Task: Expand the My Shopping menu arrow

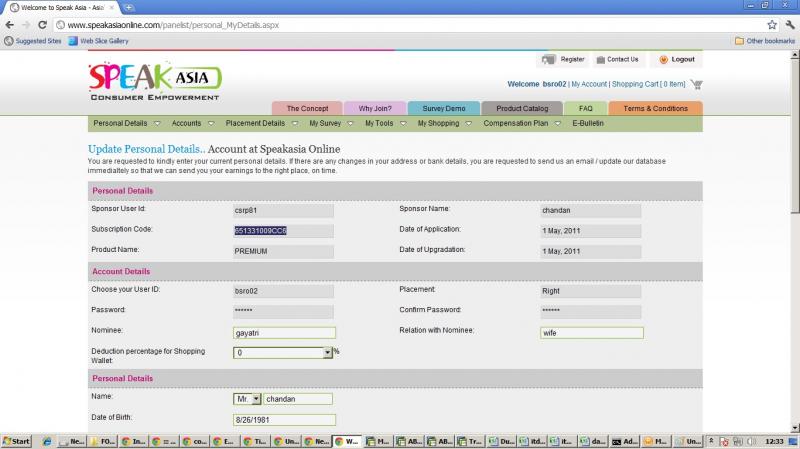Action: [468, 123]
